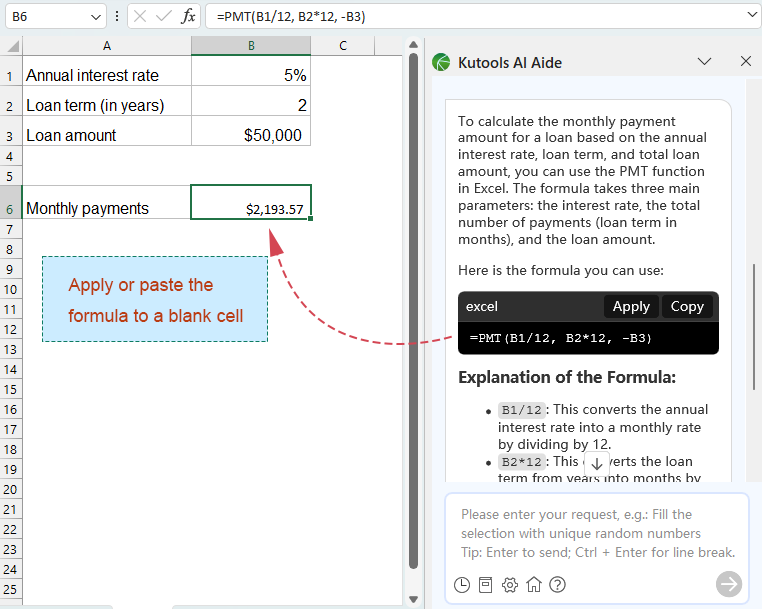Click the Kutools AI Aide logo icon

coord(441,62)
